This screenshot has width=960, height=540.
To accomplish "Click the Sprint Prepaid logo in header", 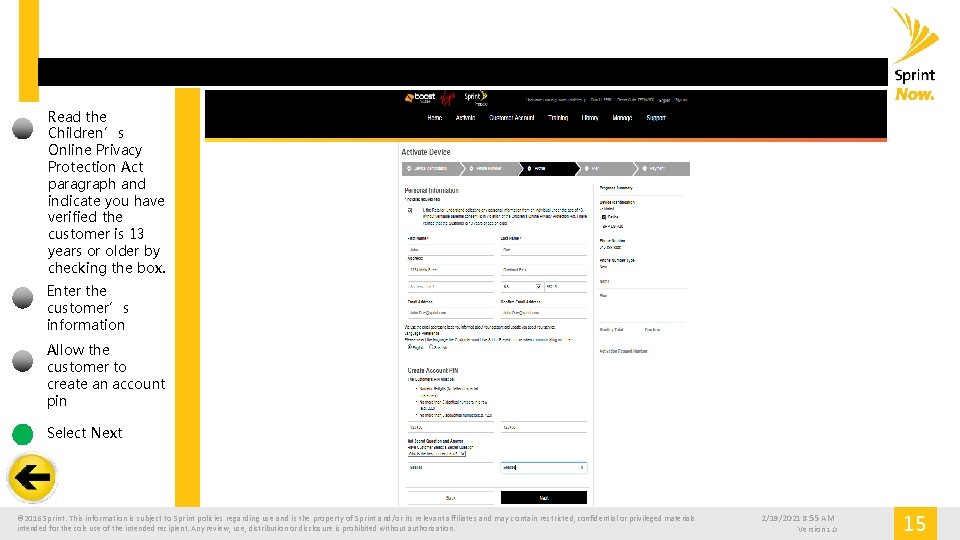I will 476,98.
